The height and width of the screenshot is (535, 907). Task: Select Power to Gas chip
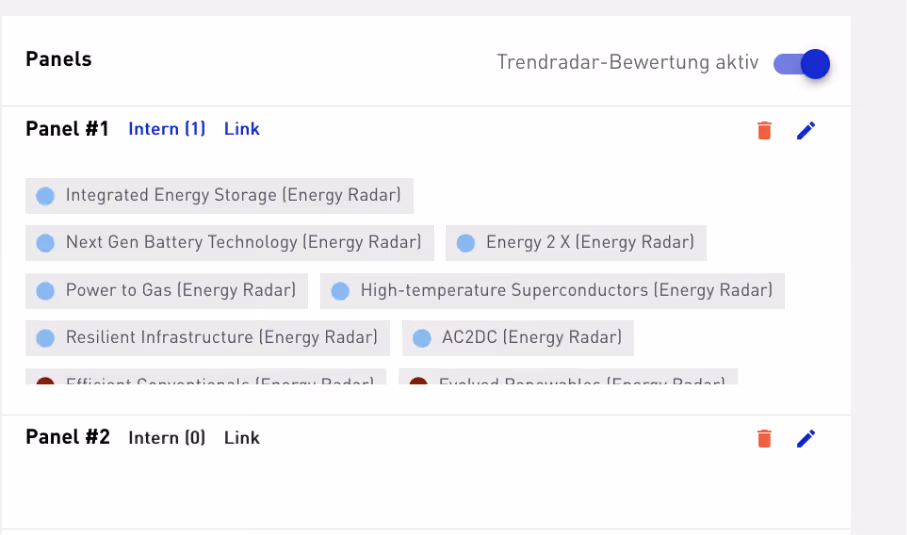167,290
